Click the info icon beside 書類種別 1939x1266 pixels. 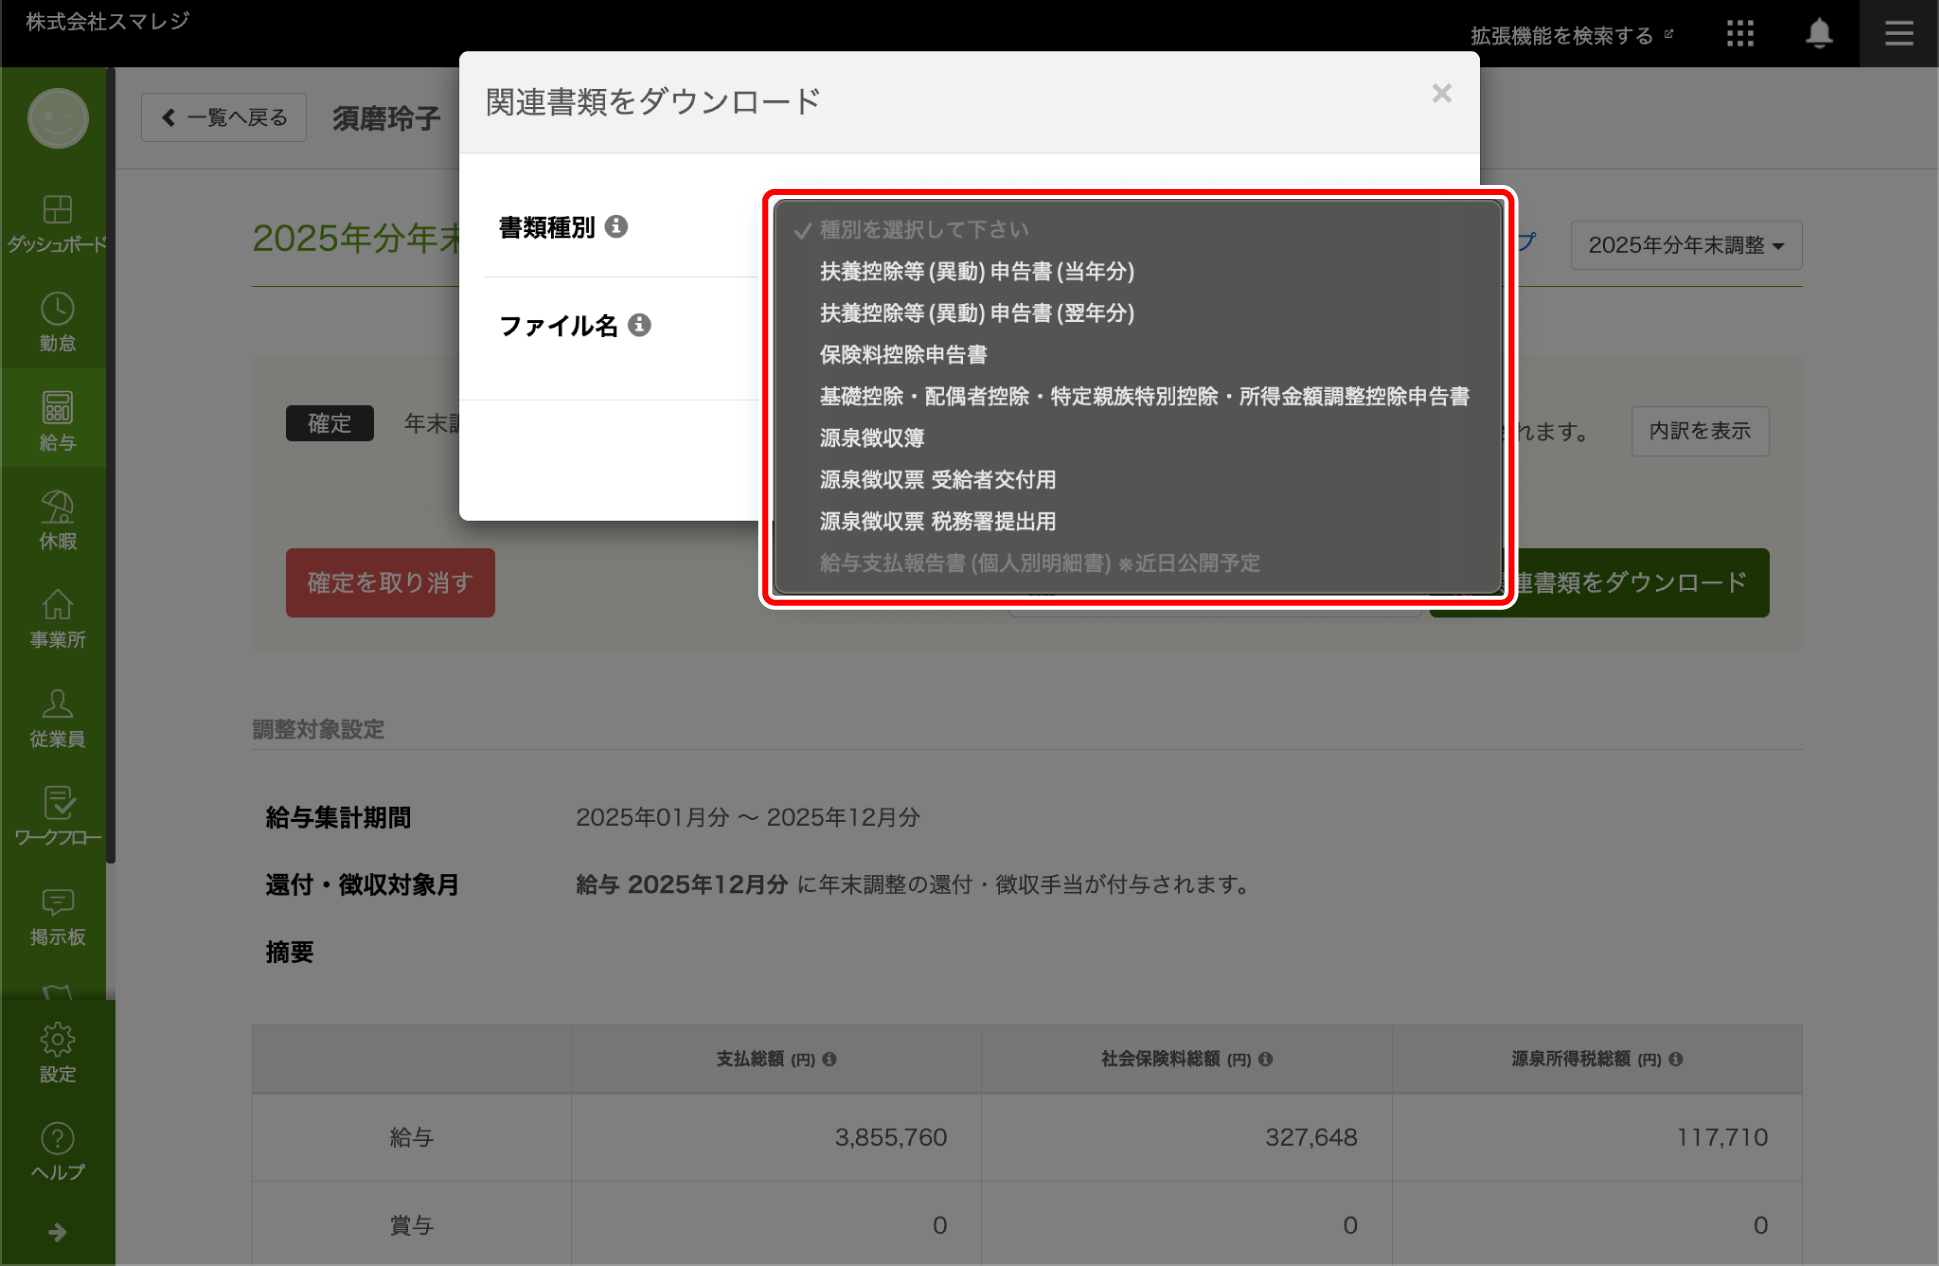pos(617,226)
